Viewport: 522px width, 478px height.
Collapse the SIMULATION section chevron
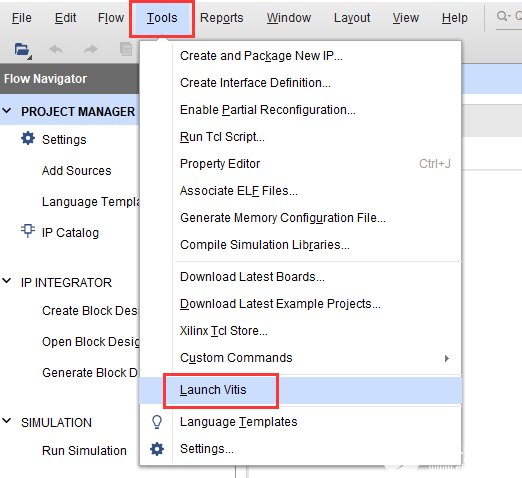7,421
